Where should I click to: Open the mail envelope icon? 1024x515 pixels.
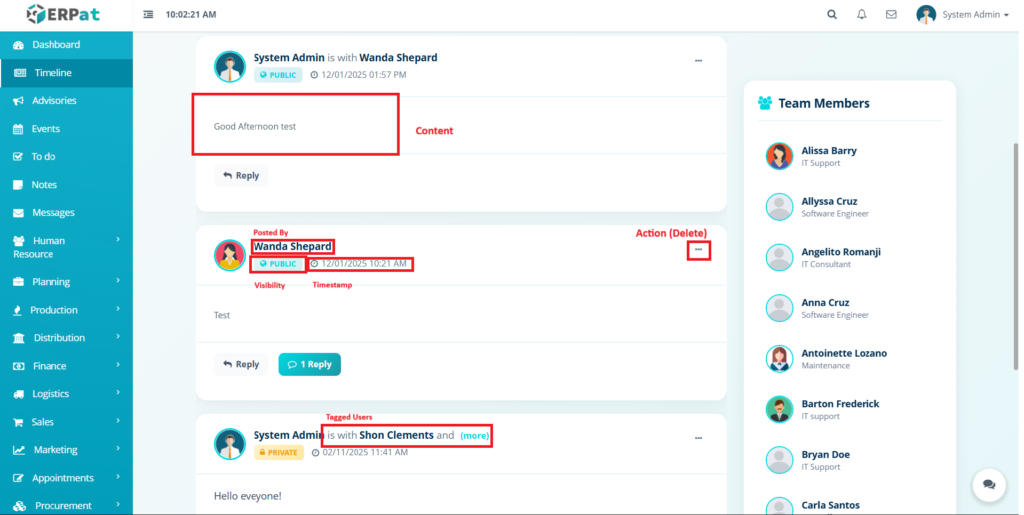[891, 14]
